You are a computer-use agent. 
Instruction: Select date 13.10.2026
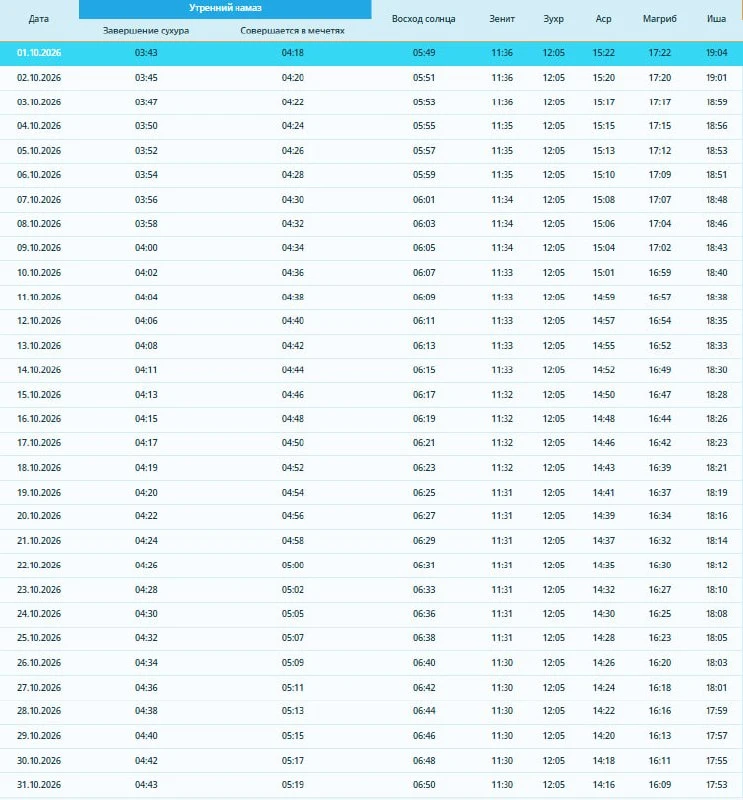[39, 345]
